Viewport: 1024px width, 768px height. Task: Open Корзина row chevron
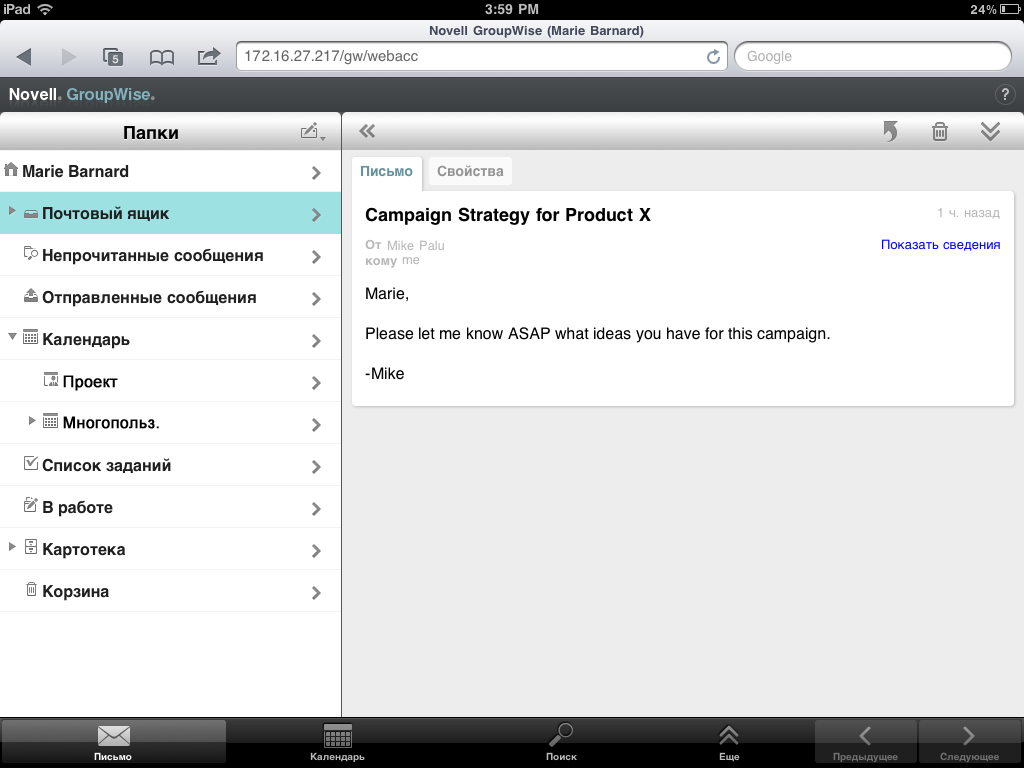(x=316, y=592)
